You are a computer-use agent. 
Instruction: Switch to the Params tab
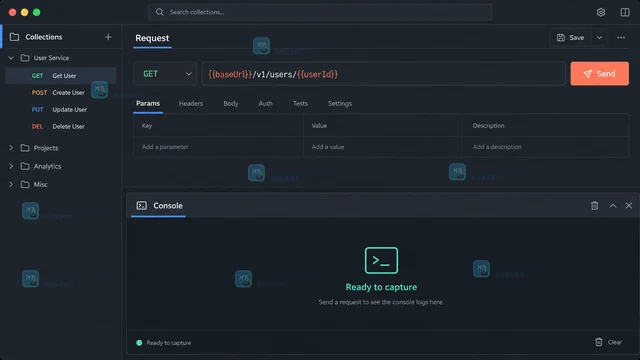[148, 104]
